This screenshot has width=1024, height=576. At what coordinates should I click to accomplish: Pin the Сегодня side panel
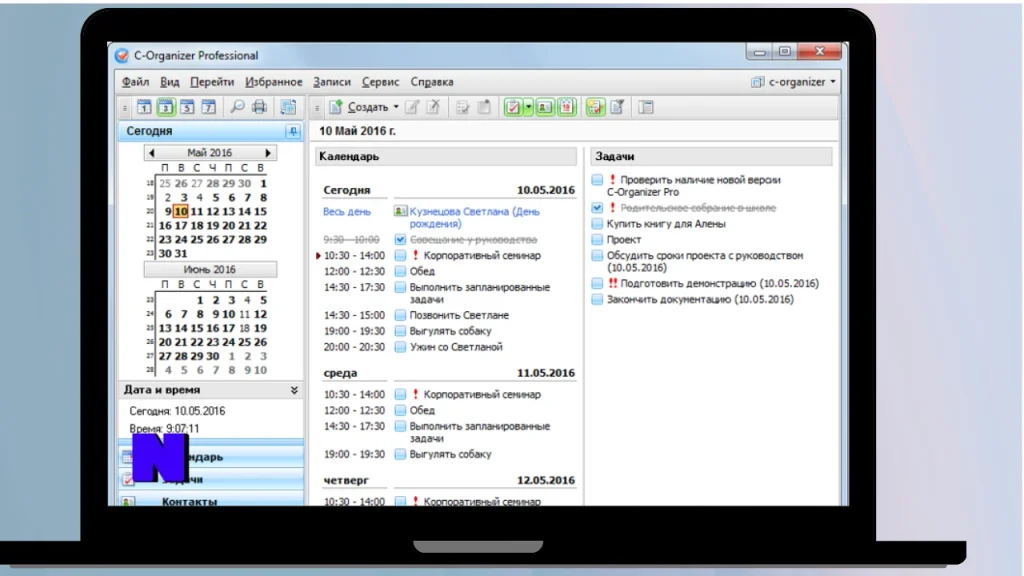click(x=293, y=131)
